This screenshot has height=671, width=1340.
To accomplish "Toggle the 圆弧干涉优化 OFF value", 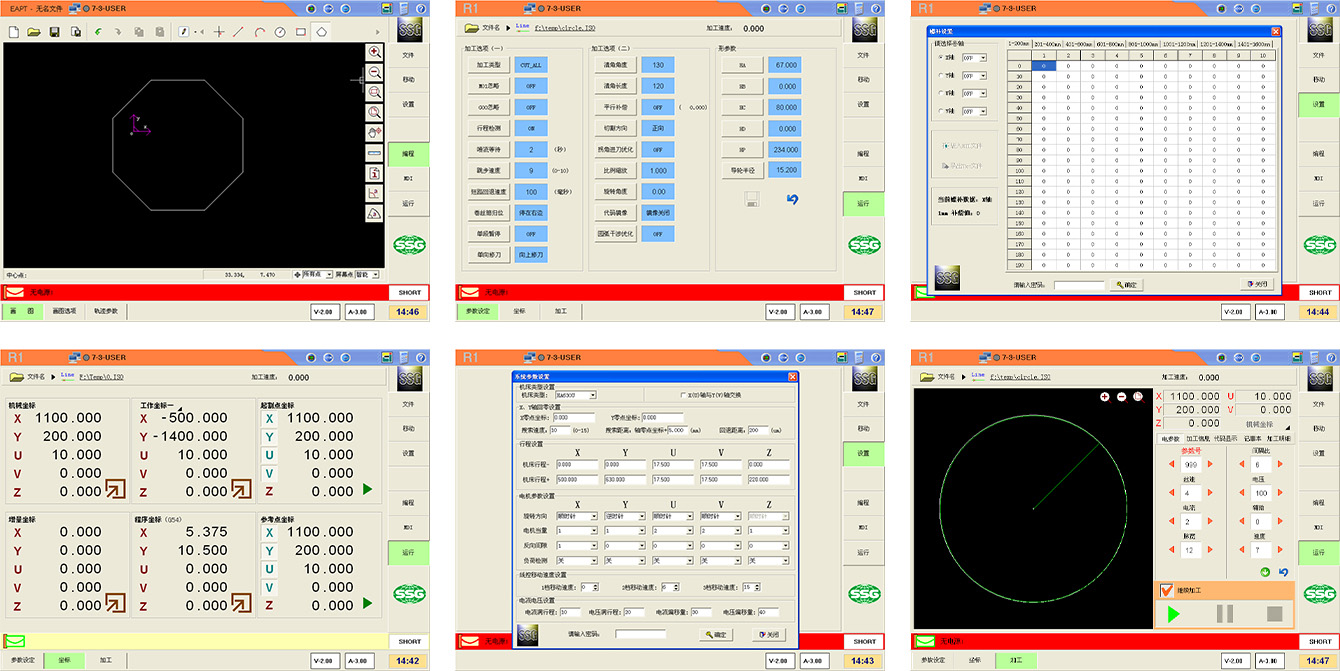I will (x=657, y=234).
